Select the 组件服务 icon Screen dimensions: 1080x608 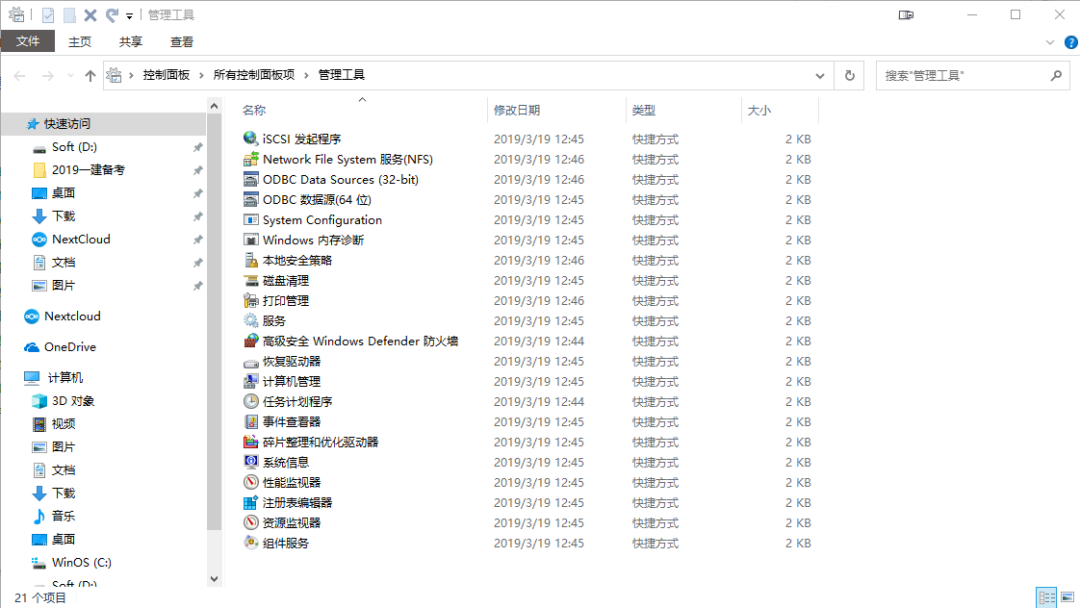click(x=251, y=543)
